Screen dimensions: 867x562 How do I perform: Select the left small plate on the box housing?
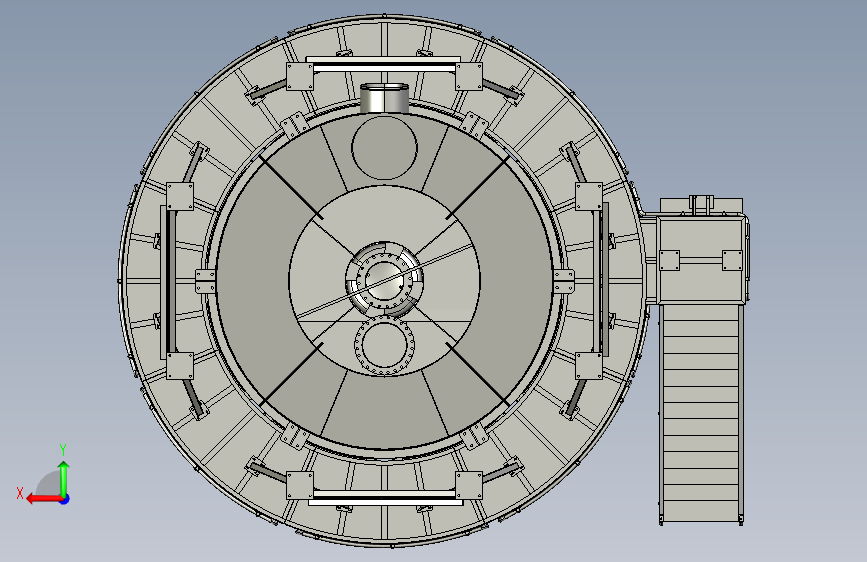coord(669,261)
